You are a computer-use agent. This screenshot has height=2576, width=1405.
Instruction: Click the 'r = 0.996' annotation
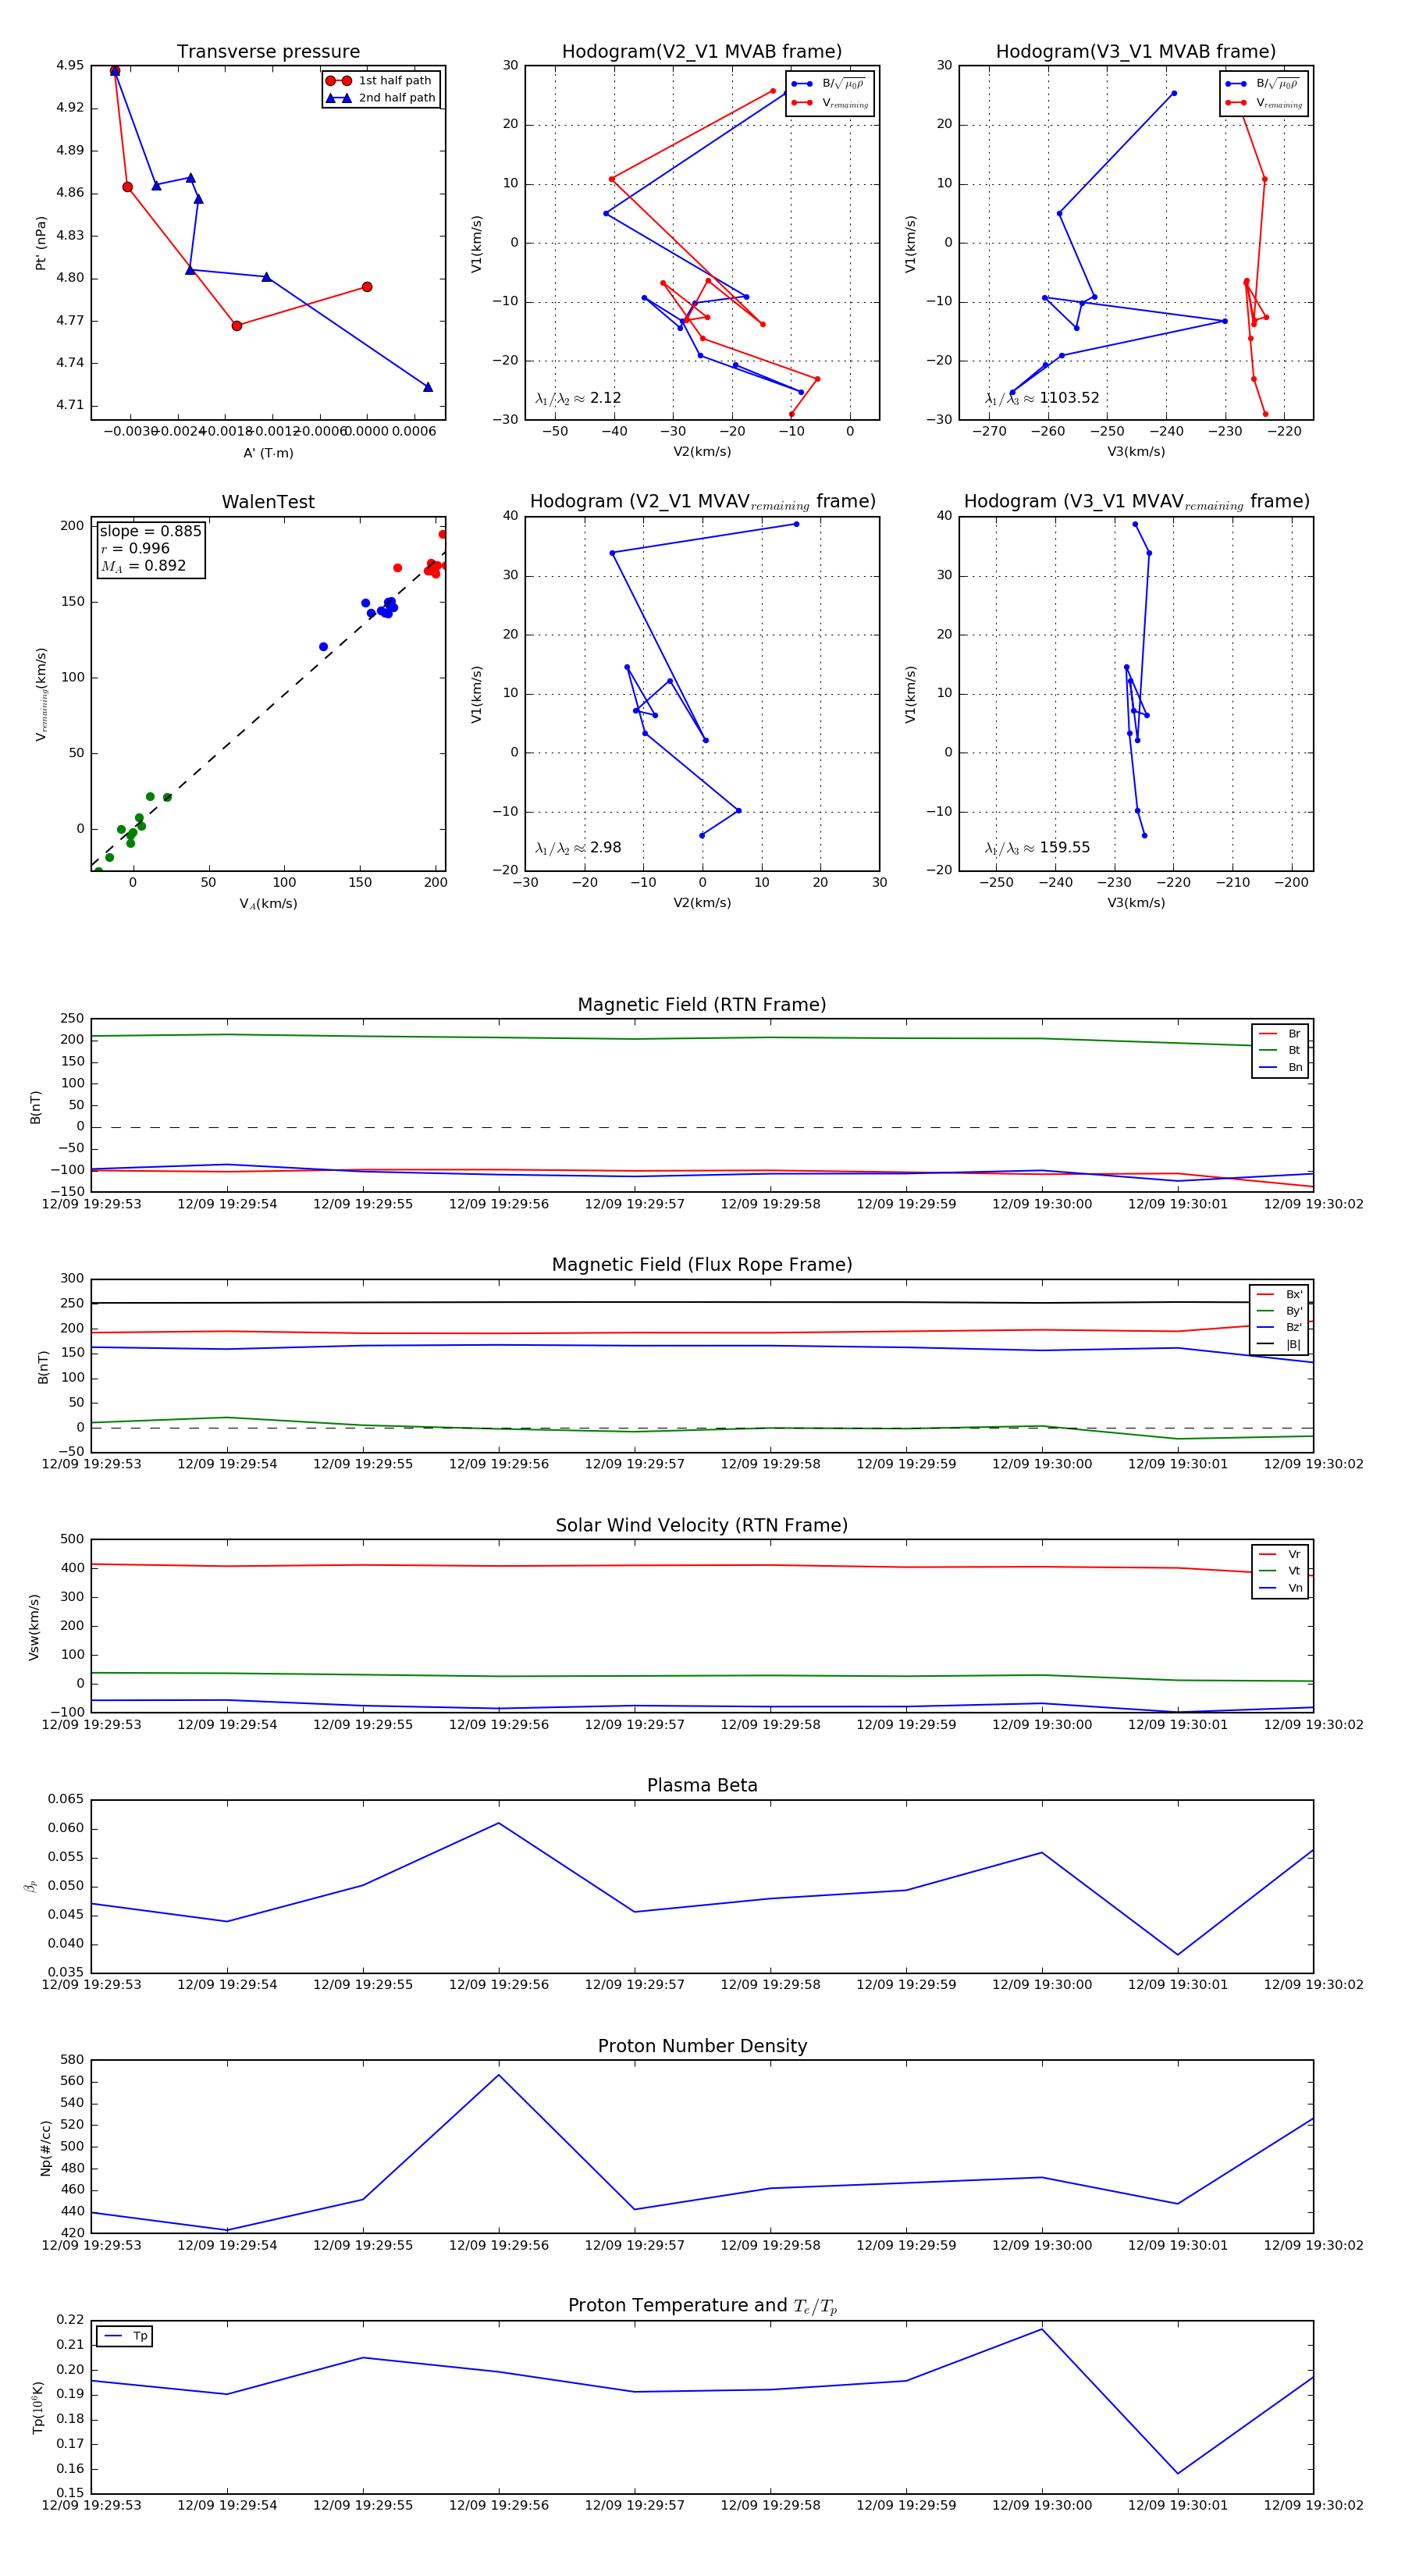[x=135, y=548]
